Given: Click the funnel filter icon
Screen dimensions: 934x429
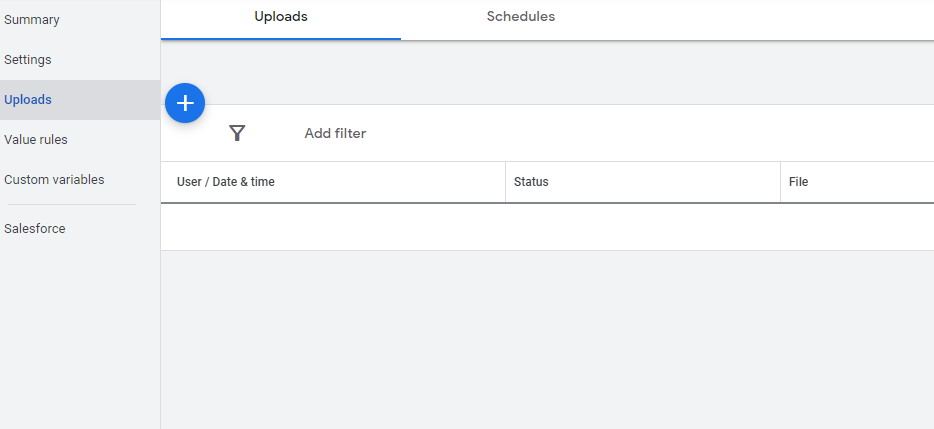Looking at the screenshot, I should pyautogui.click(x=237, y=133).
